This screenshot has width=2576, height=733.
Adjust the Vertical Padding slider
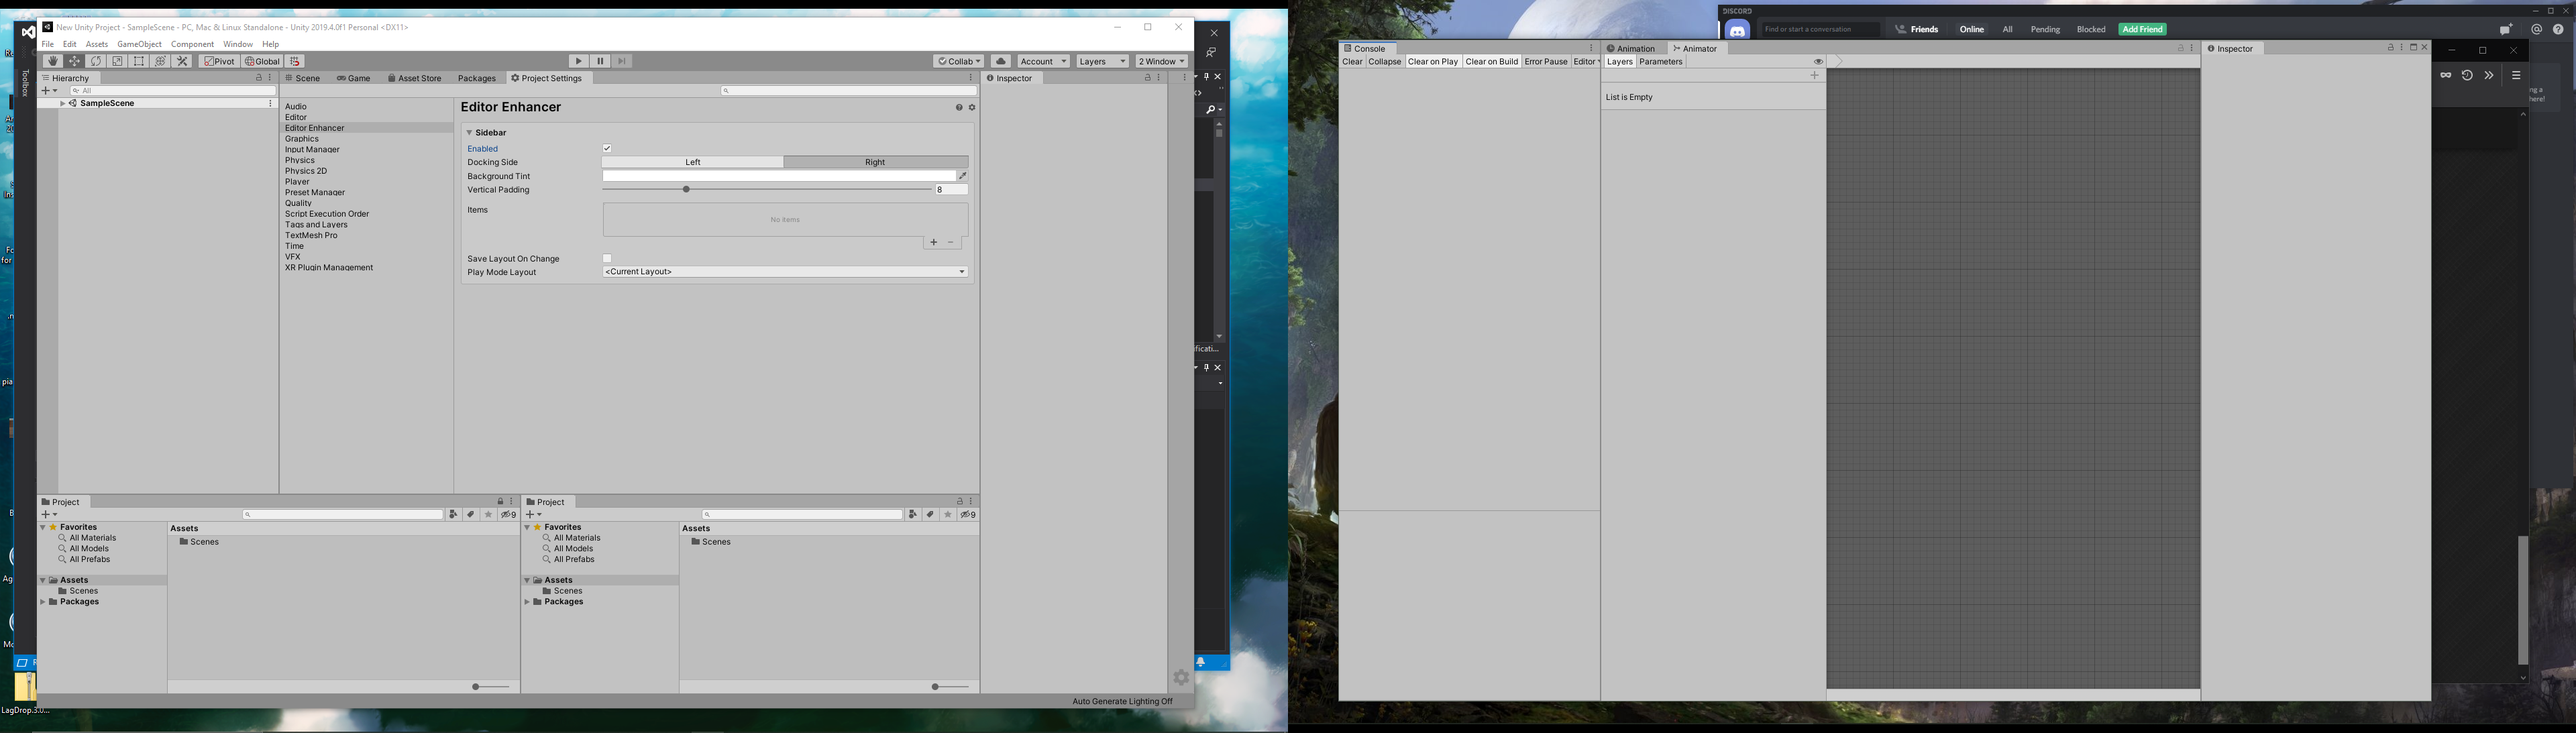tap(686, 189)
